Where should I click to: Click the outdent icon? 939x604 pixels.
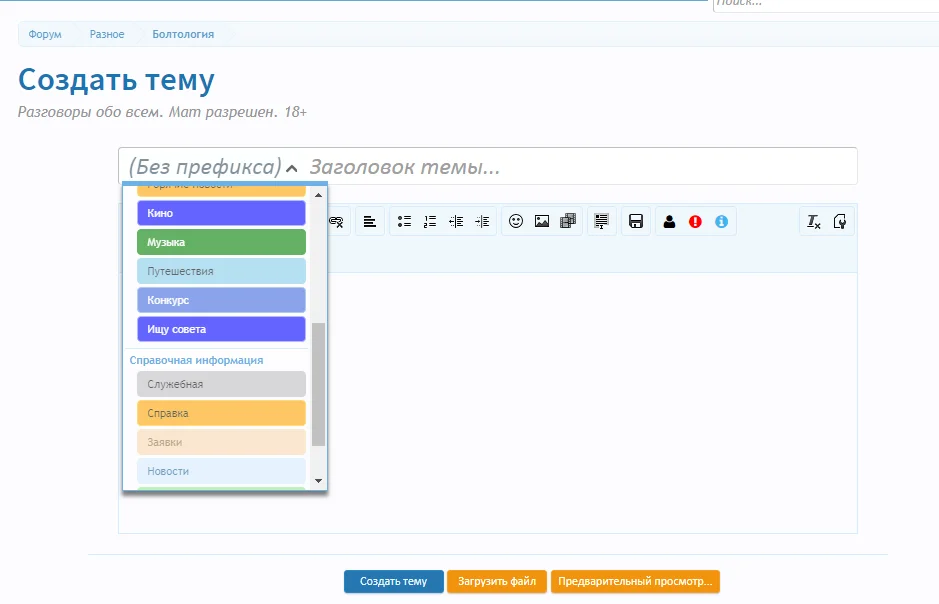click(456, 221)
